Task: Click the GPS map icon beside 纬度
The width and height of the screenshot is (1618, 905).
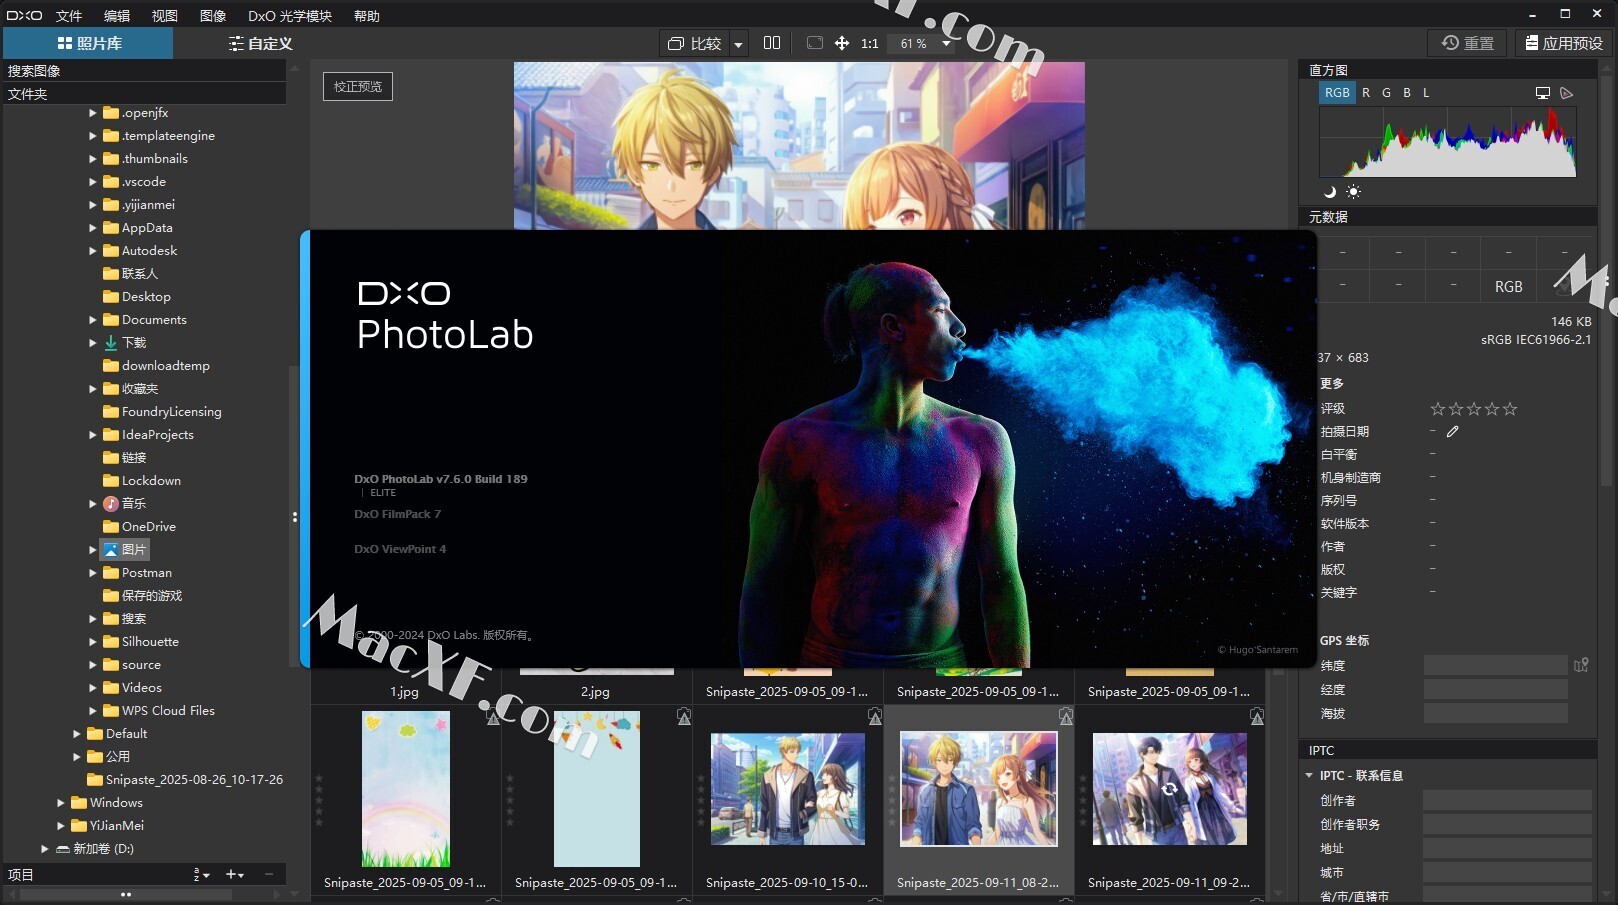Action: (x=1580, y=665)
